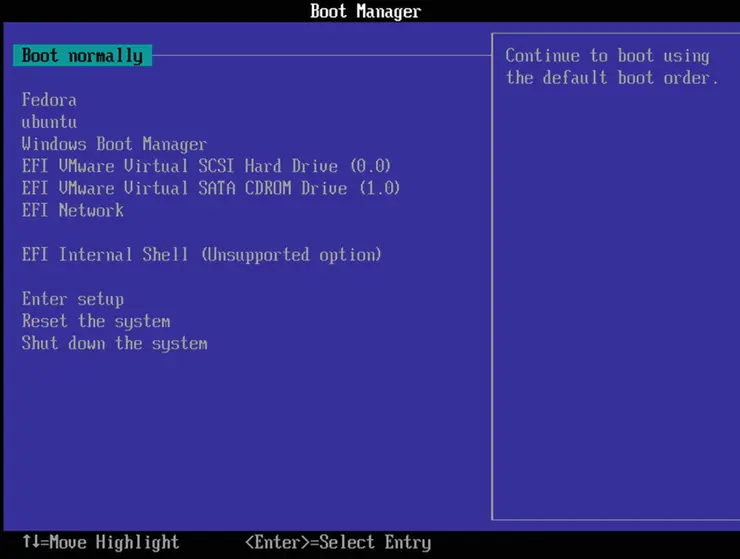Open Windows Boot Manager entry
The height and width of the screenshot is (559, 740).
click(114, 144)
